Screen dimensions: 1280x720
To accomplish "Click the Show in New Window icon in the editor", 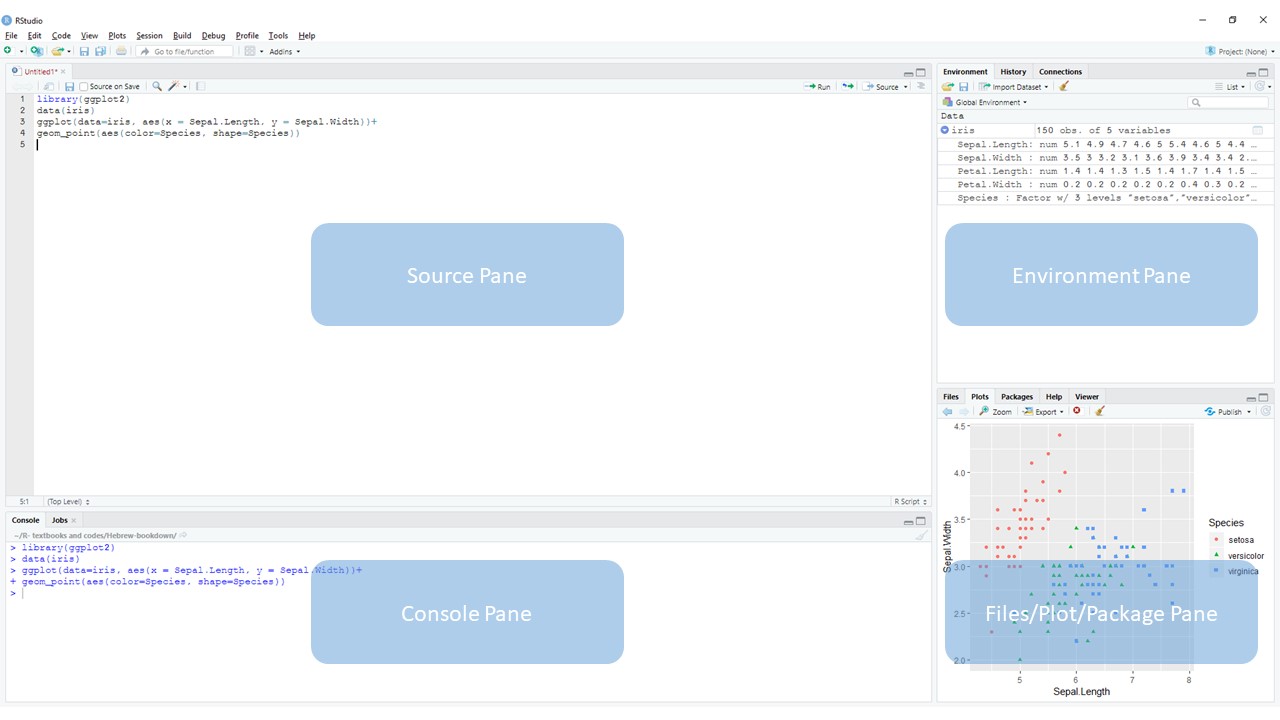I will [49, 87].
